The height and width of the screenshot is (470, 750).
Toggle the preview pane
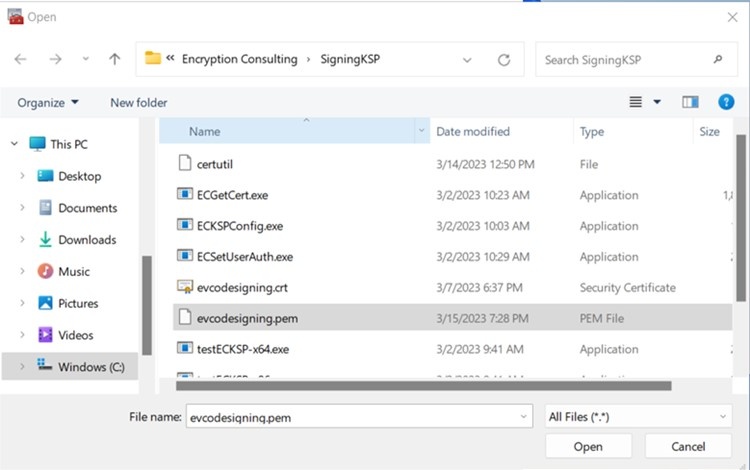point(690,102)
